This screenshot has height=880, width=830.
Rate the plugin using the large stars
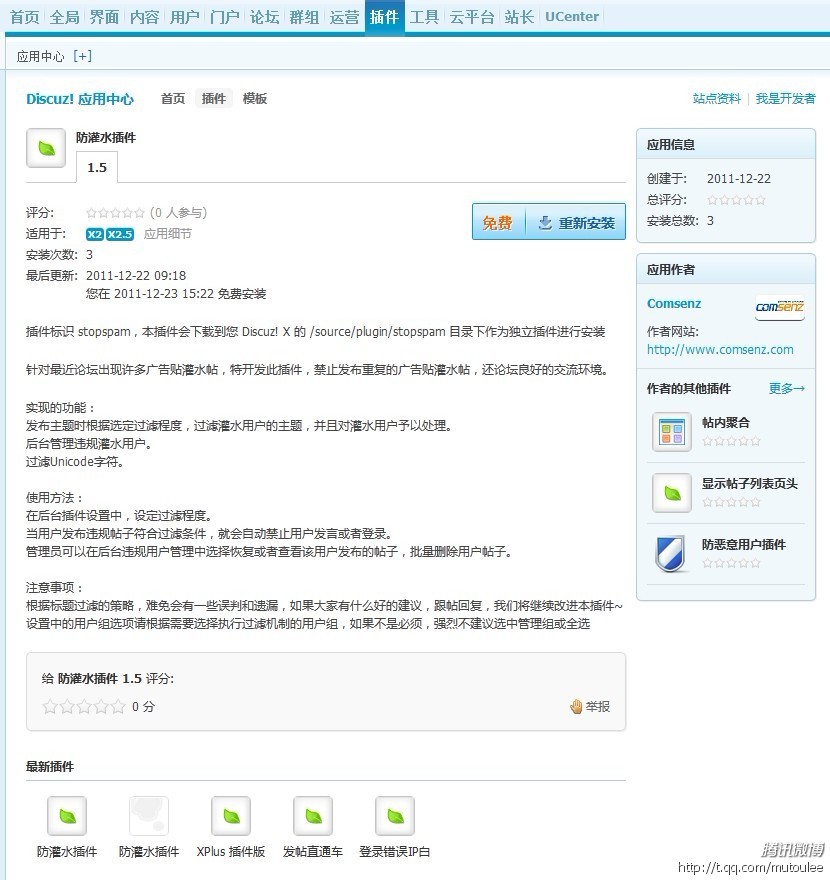click(84, 707)
